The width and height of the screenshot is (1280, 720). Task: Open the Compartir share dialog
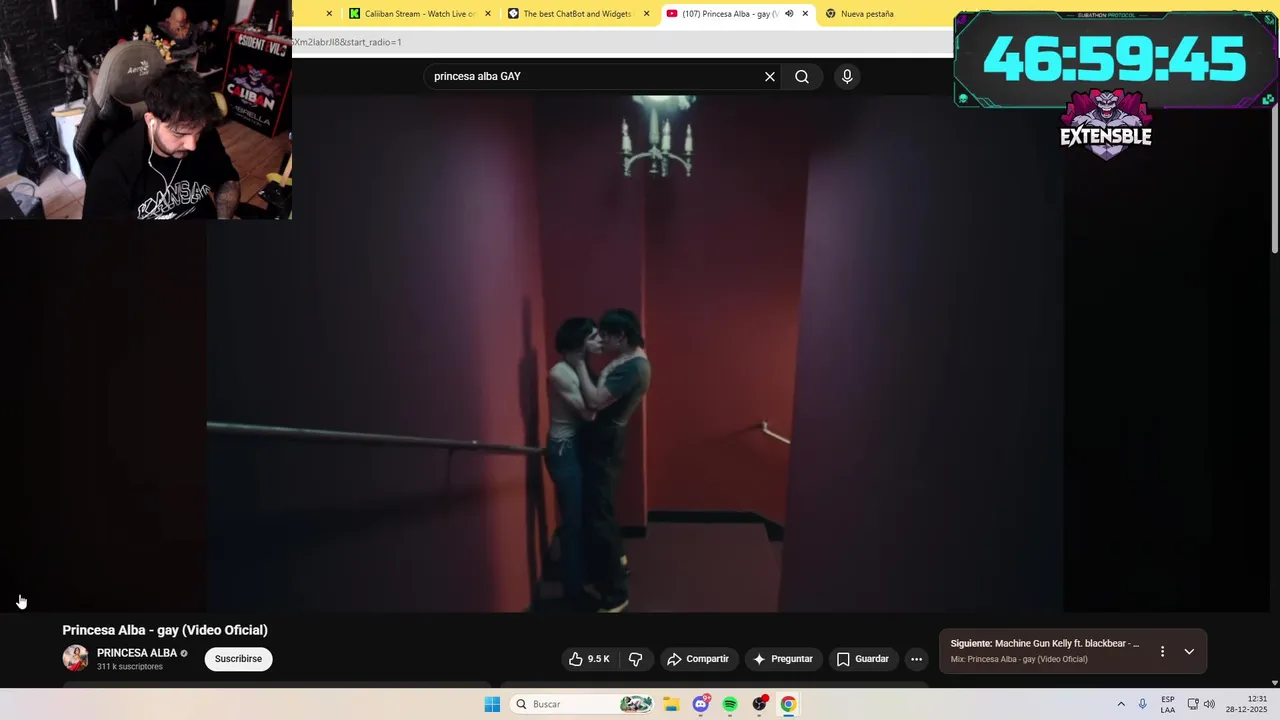click(698, 659)
